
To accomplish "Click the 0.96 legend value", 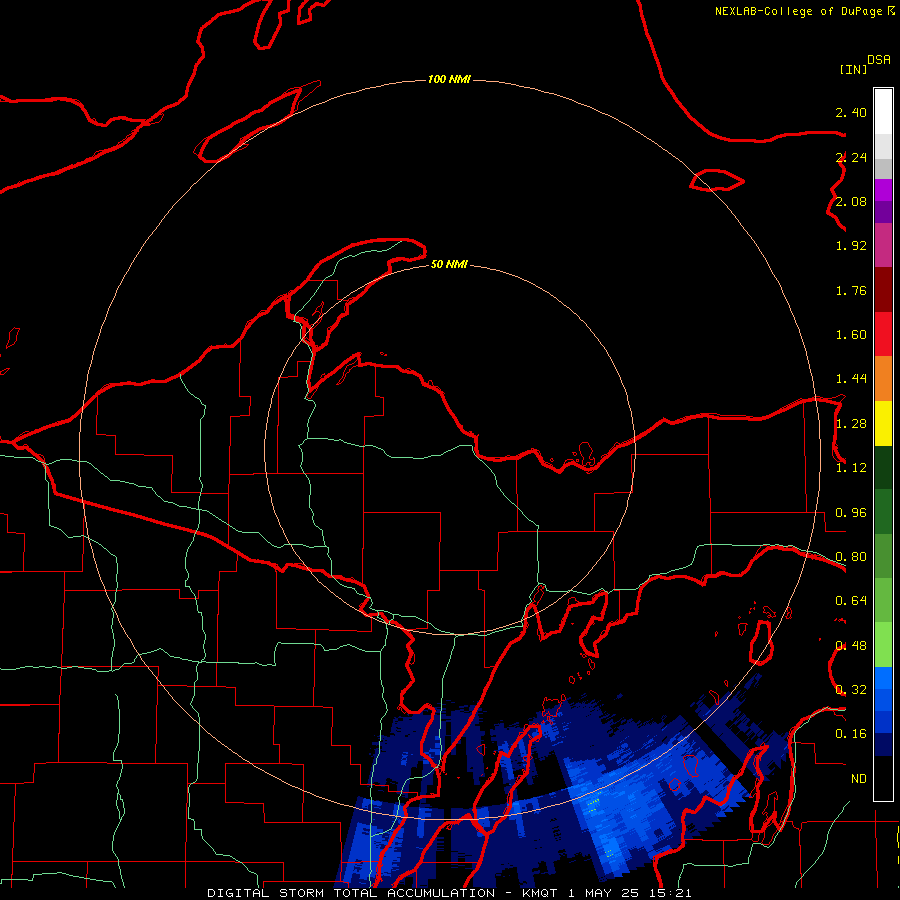I will (851, 513).
